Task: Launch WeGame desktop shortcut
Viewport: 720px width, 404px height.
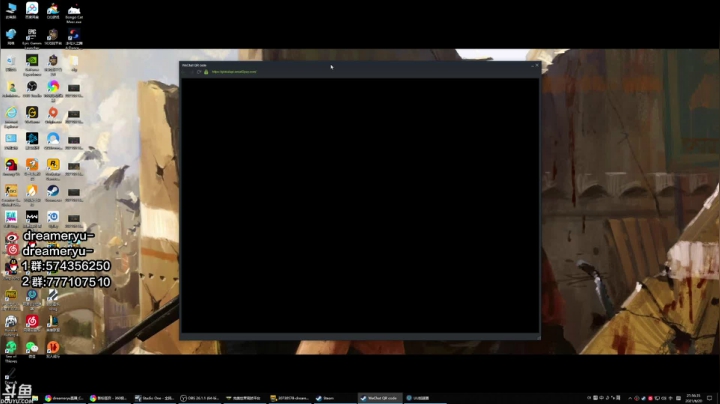Action: 32,115
